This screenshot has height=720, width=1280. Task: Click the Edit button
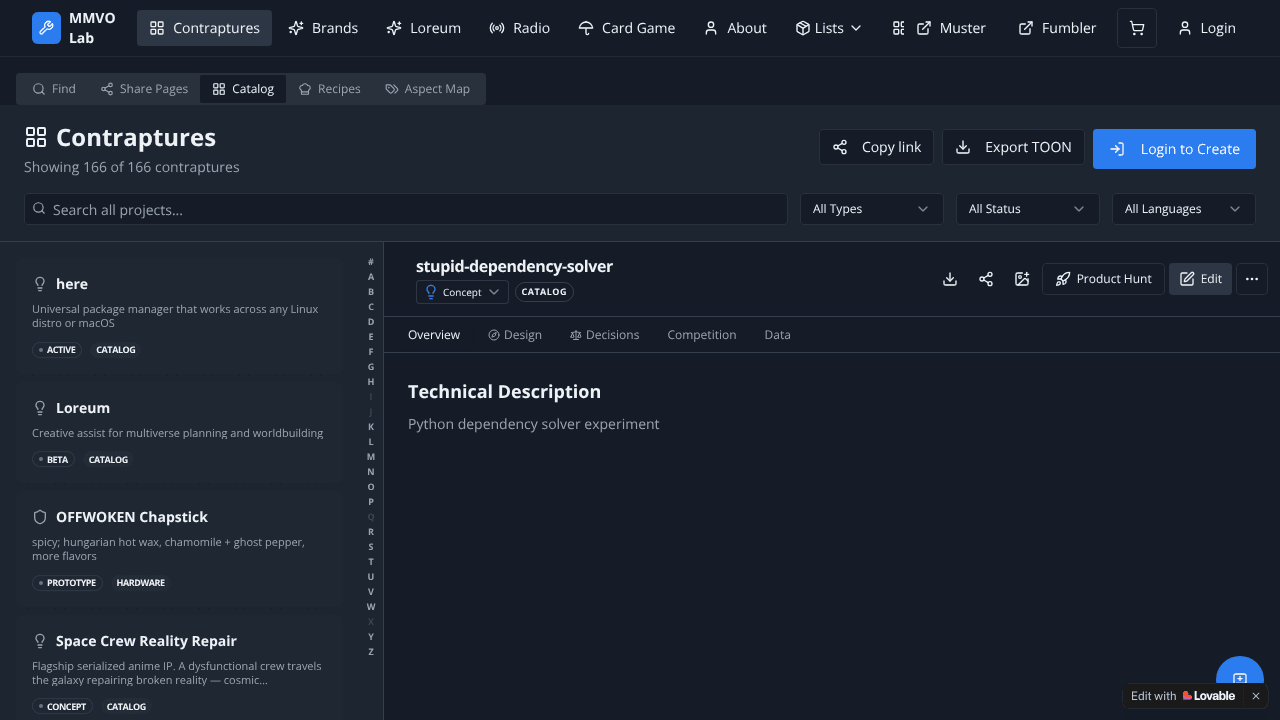(x=1201, y=279)
